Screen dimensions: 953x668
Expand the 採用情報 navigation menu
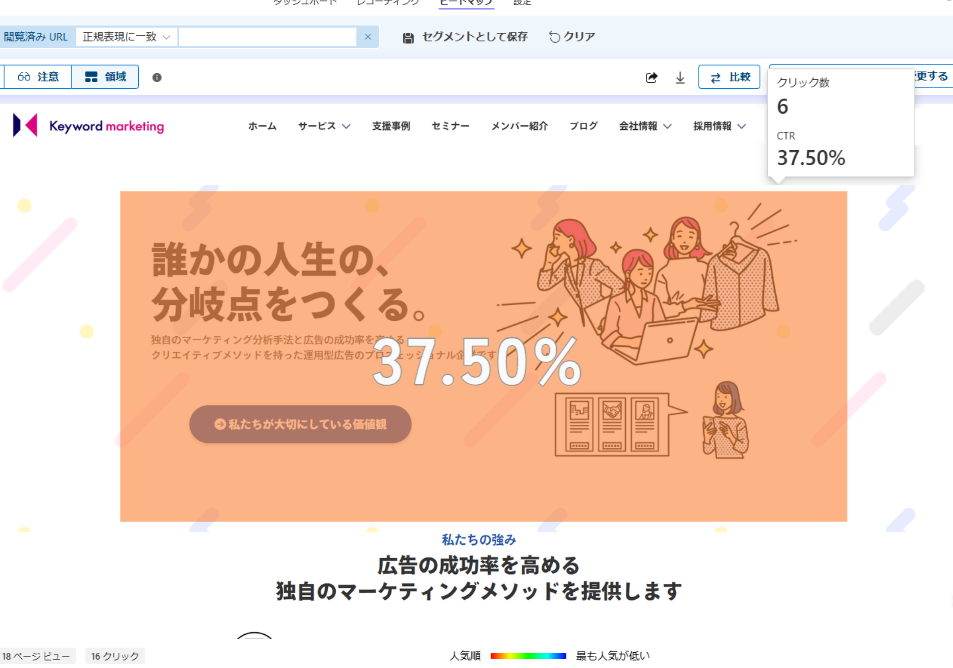pos(720,126)
